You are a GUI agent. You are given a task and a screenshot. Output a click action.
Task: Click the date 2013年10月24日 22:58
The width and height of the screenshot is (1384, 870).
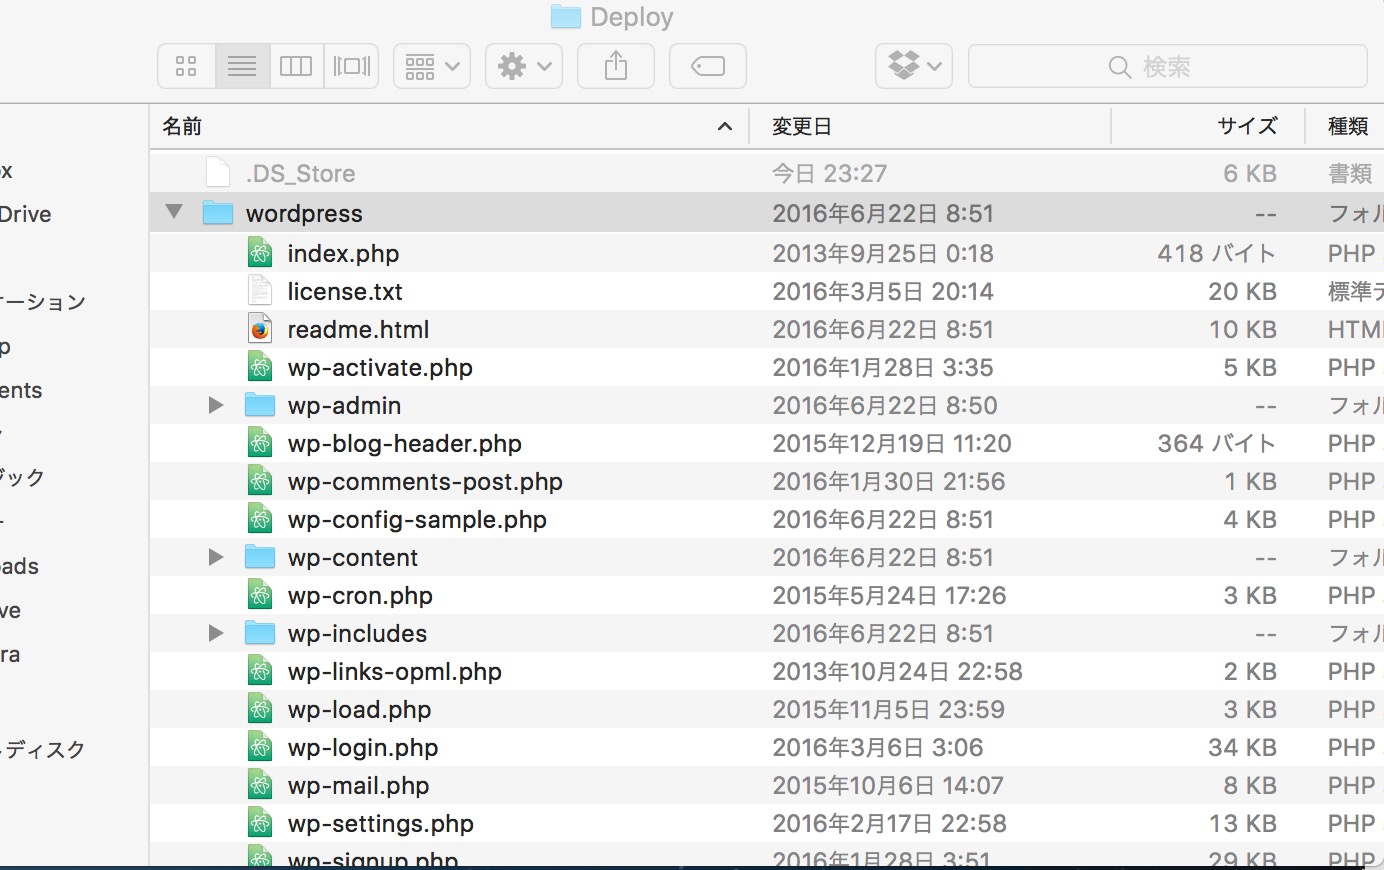(897, 672)
